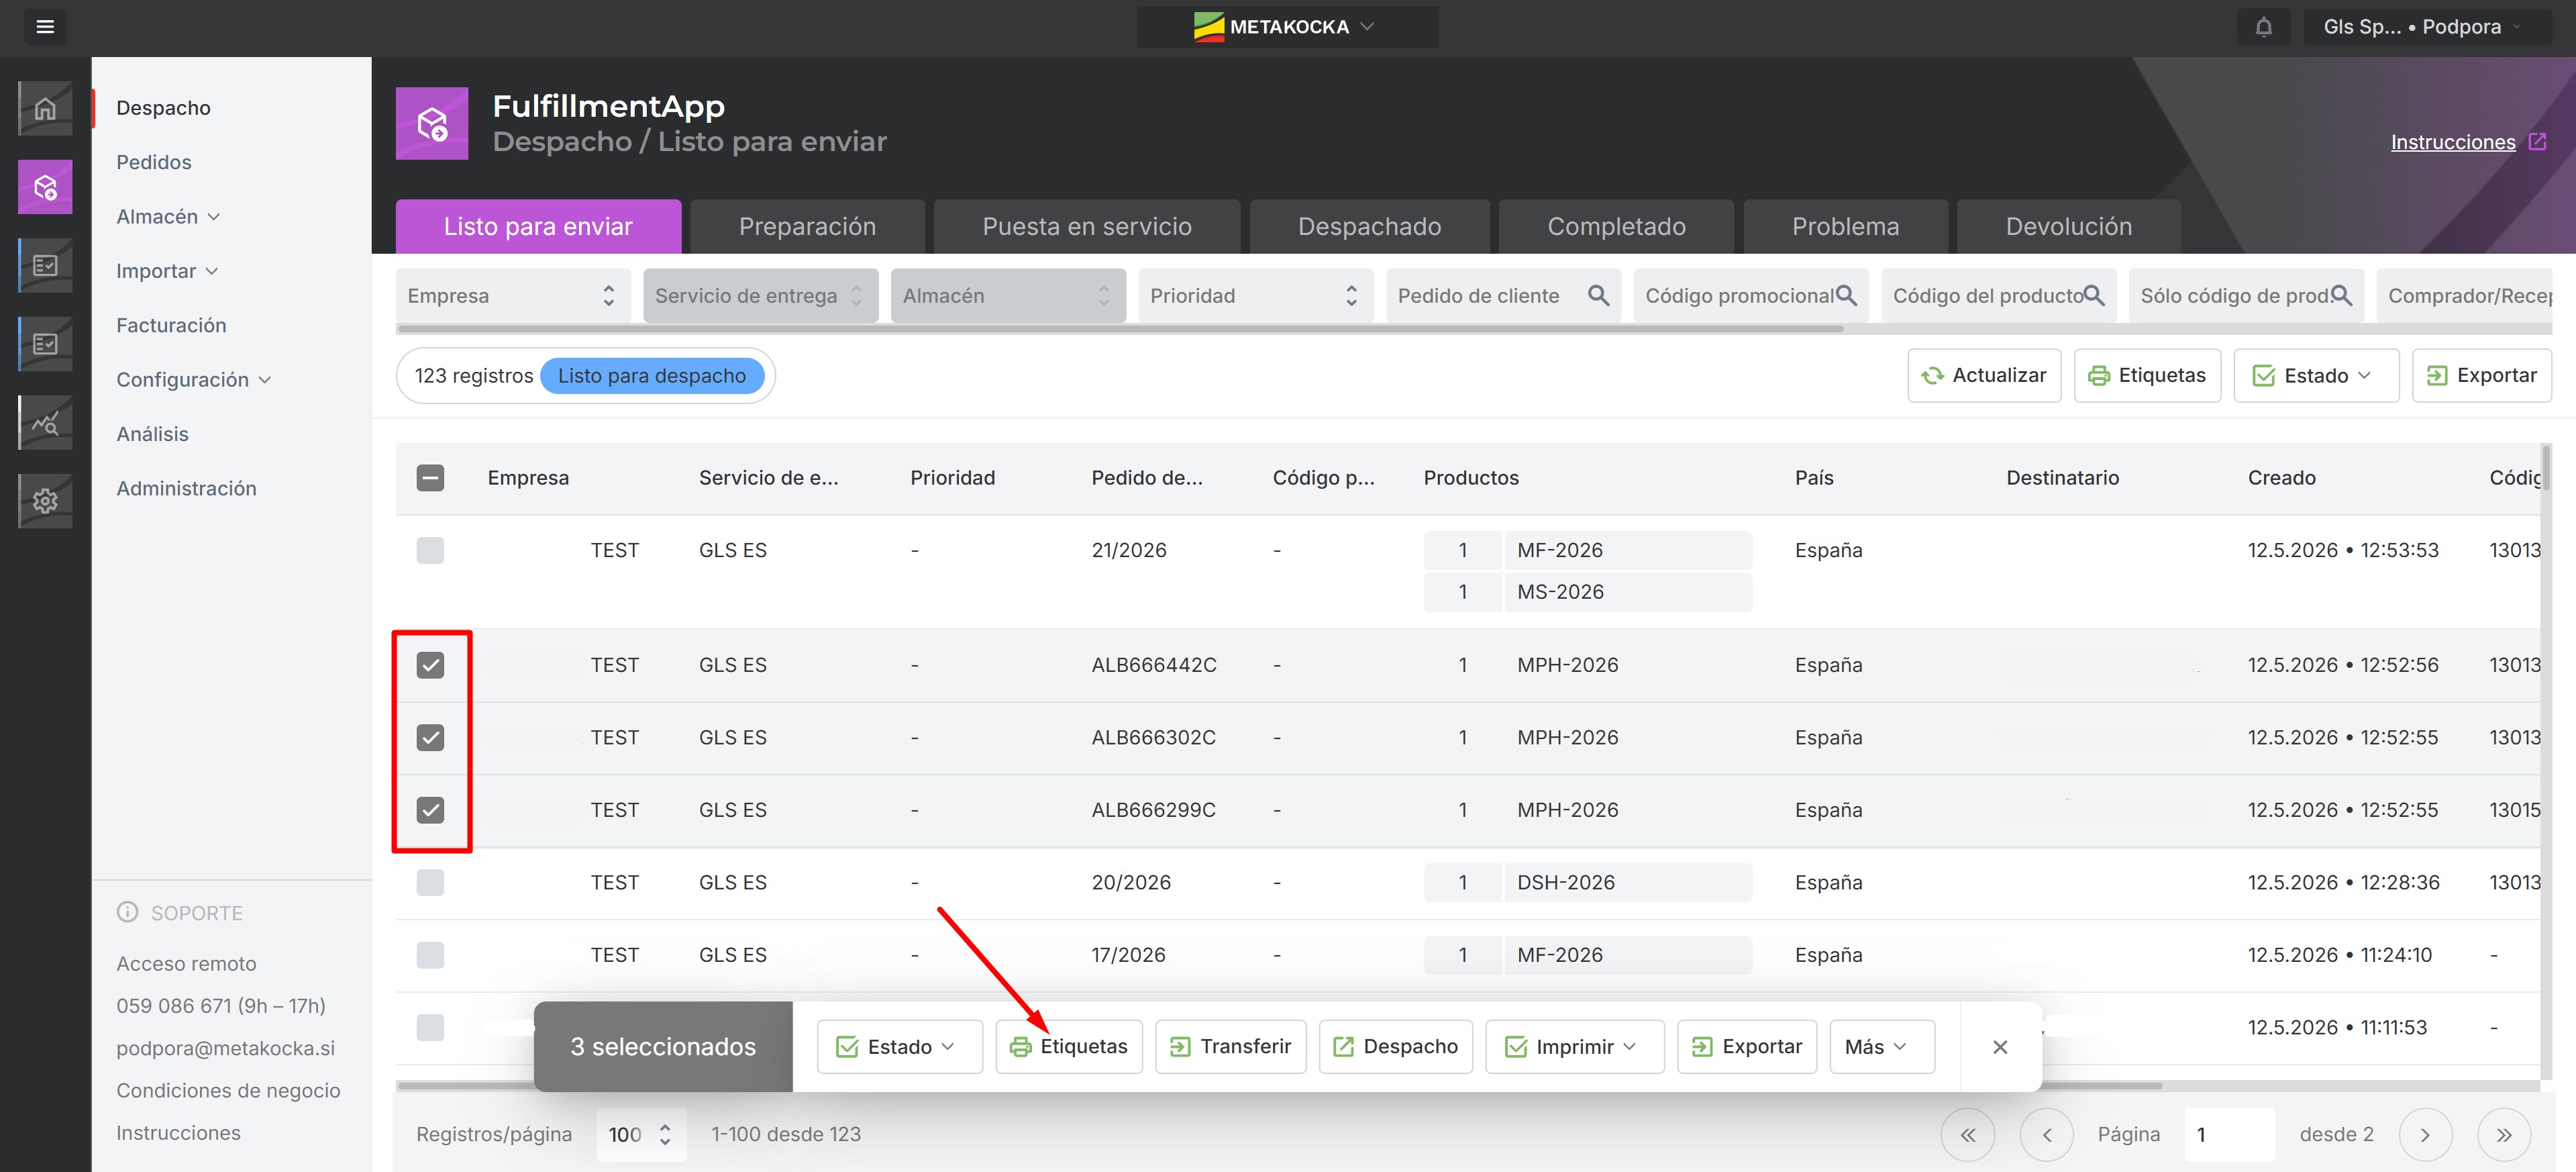Open the Instrucciones link in header
The width and height of the screenshot is (2576, 1172).
pyautogui.click(x=2452, y=142)
